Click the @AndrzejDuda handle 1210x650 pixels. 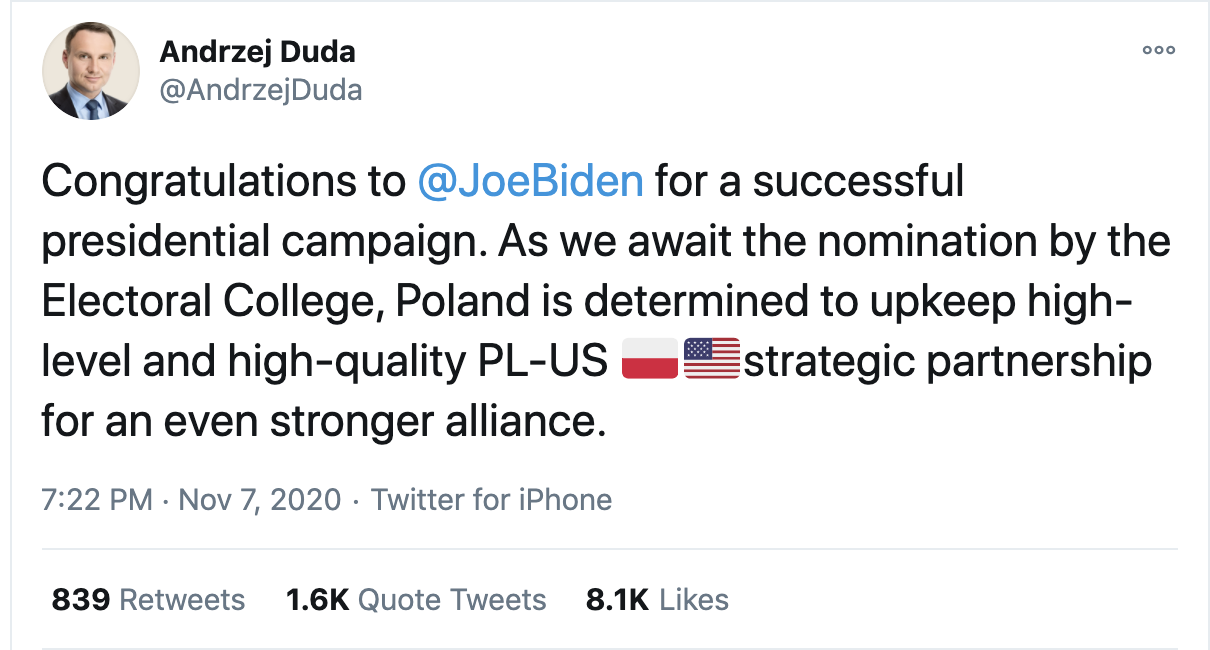[261, 91]
